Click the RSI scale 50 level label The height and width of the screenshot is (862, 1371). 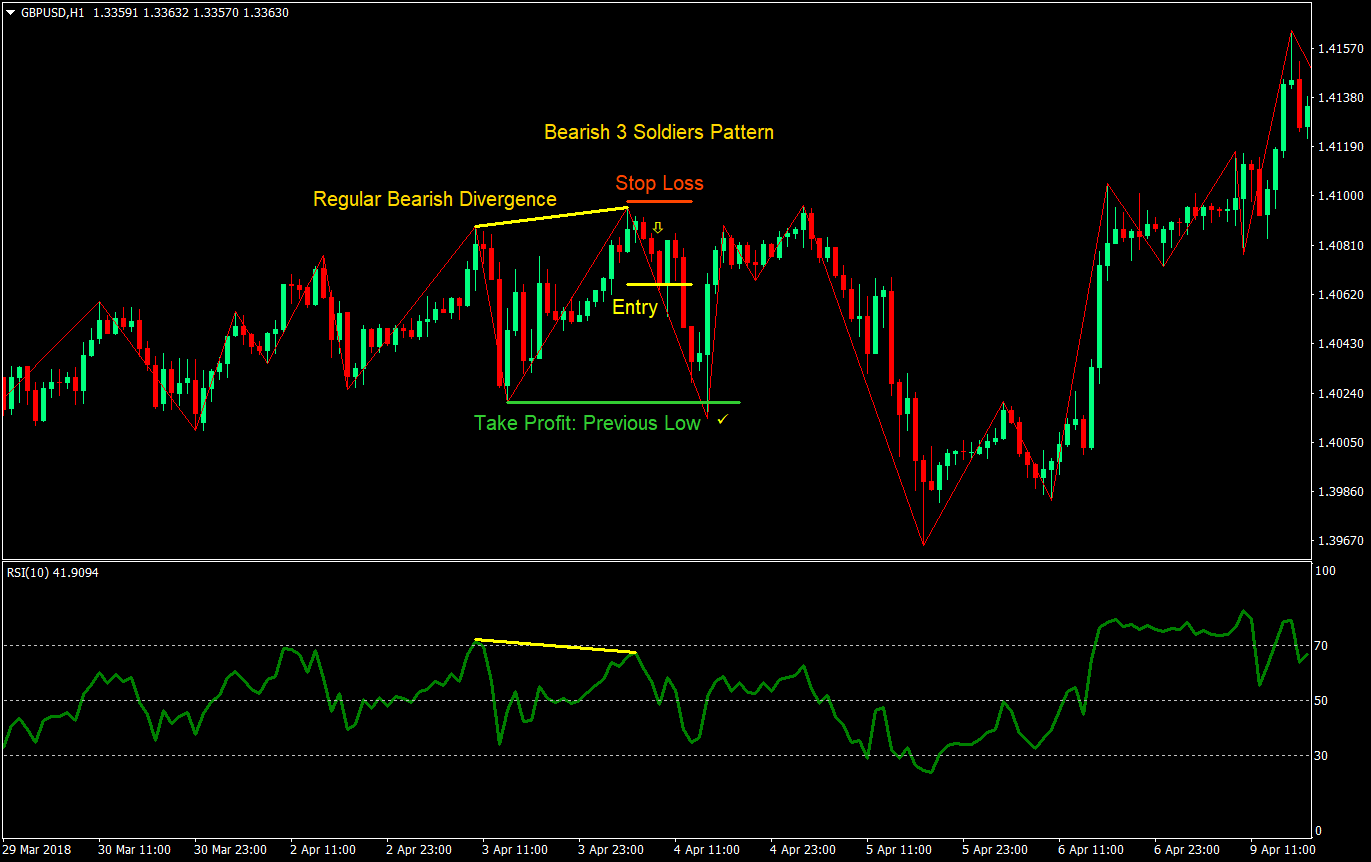[1321, 701]
